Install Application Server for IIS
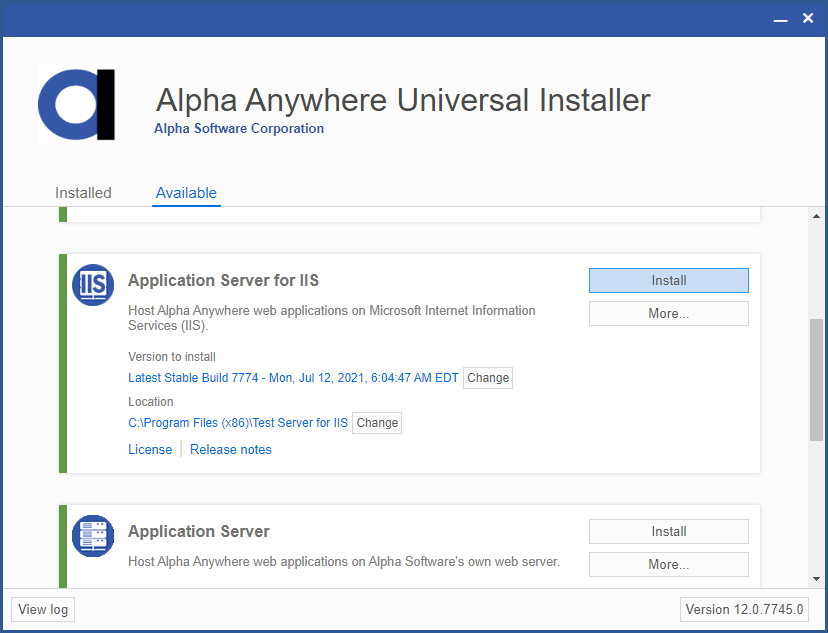 tap(669, 280)
